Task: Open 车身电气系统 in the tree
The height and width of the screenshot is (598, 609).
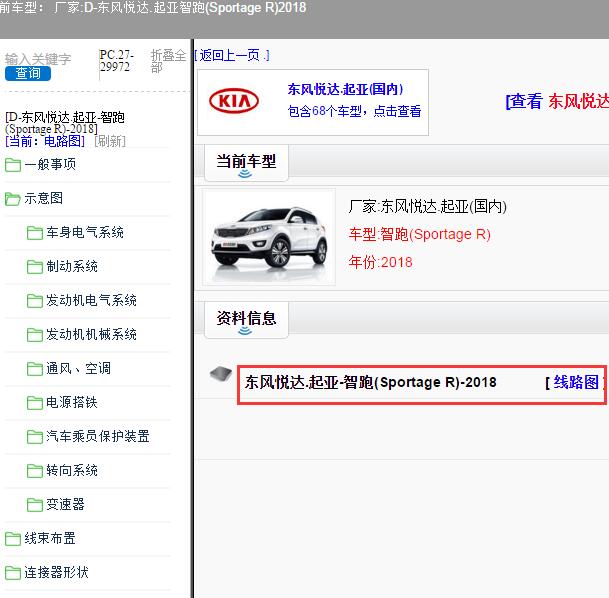Action: click(85, 233)
